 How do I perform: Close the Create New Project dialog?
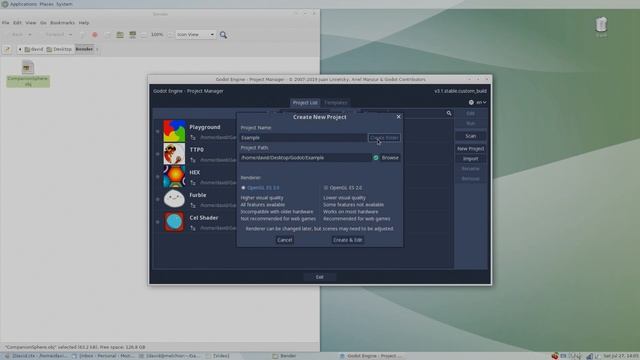coord(399,117)
